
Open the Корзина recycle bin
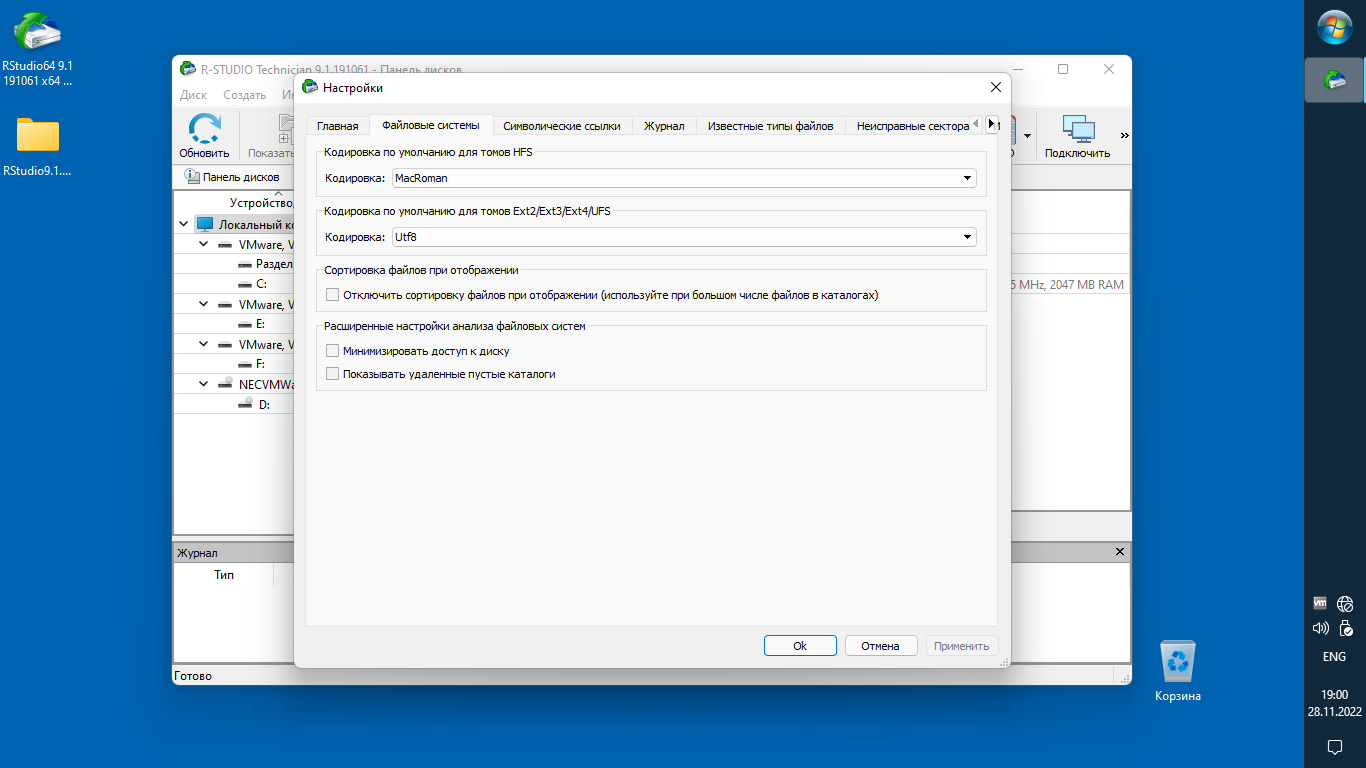click(1177, 662)
